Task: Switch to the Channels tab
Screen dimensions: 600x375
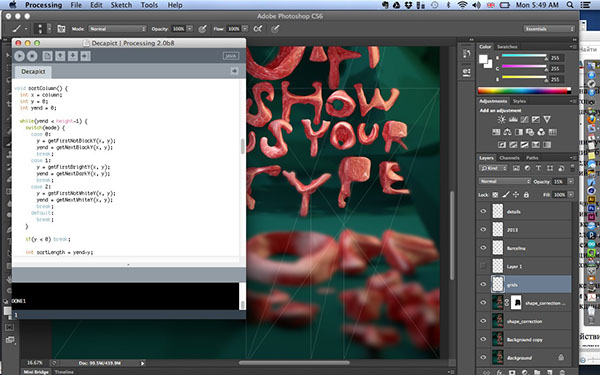Action: 509,158
